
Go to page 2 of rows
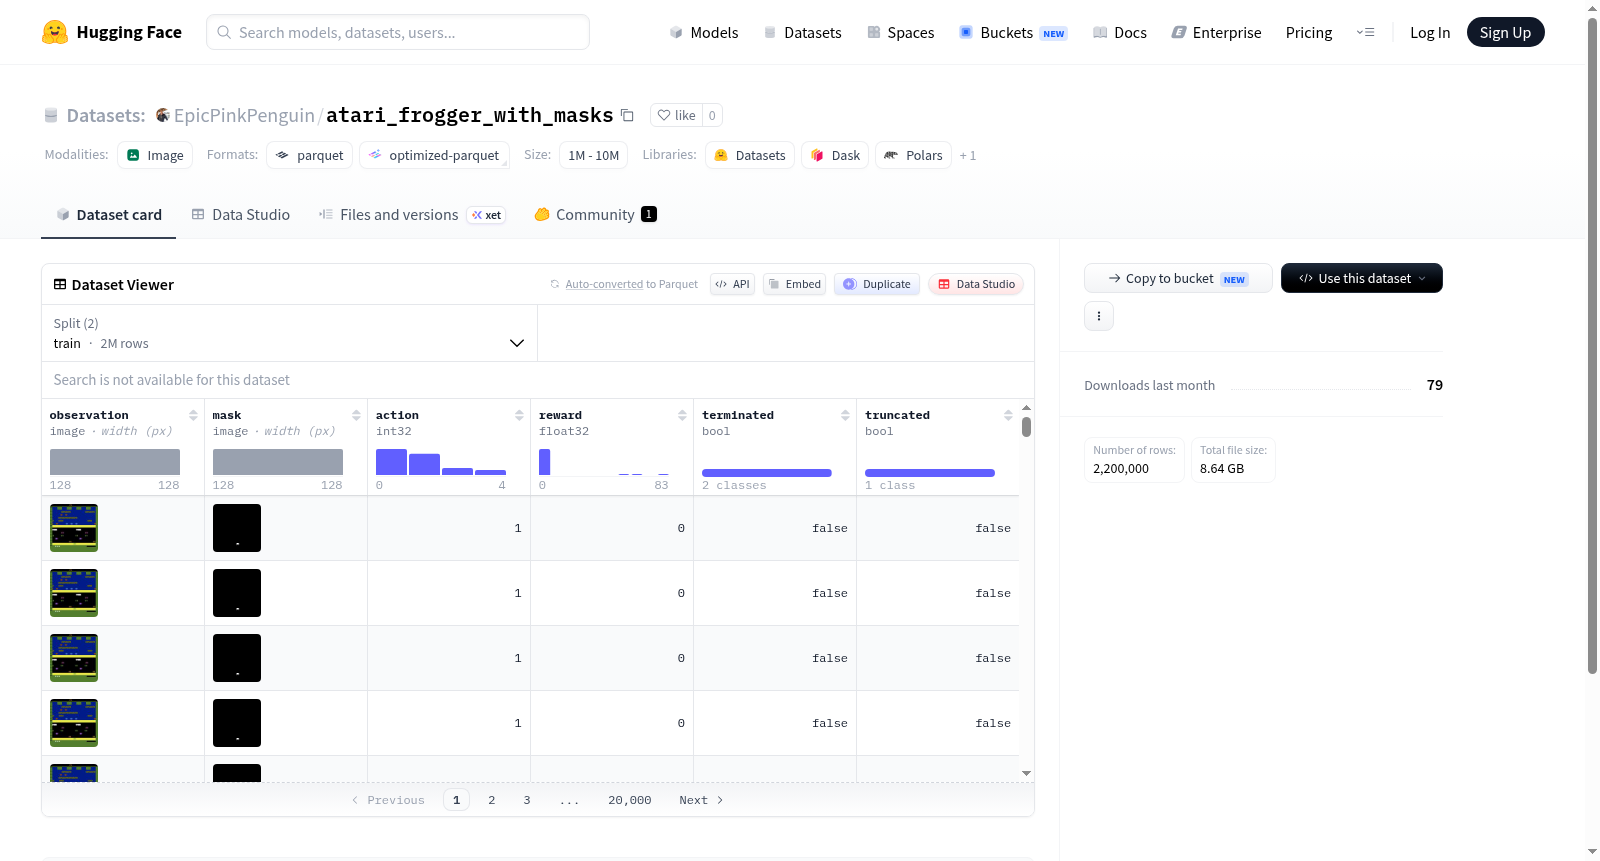tap(492, 800)
